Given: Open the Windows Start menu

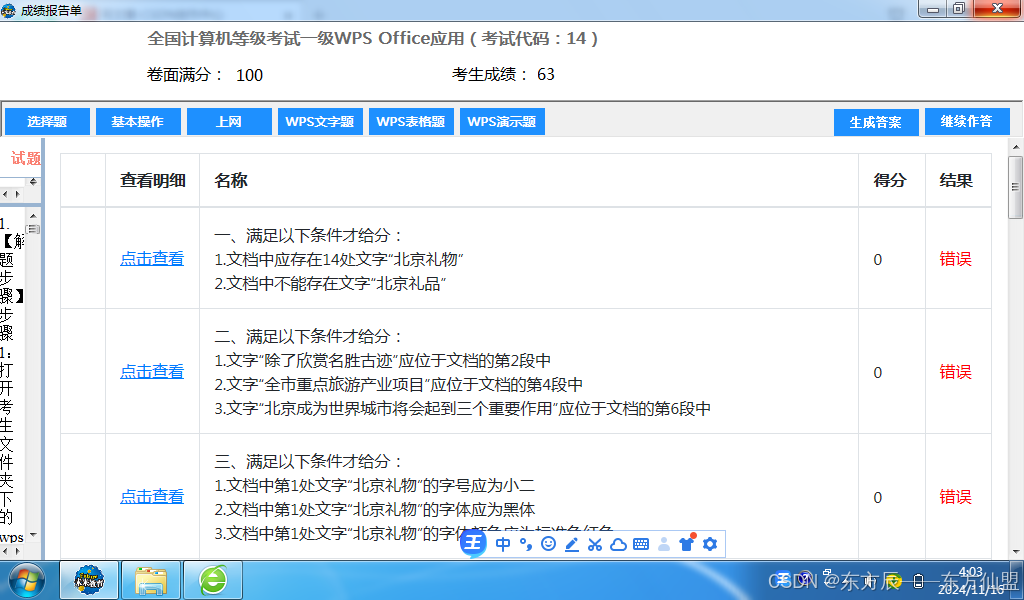Looking at the screenshot, I should (26, 580).
